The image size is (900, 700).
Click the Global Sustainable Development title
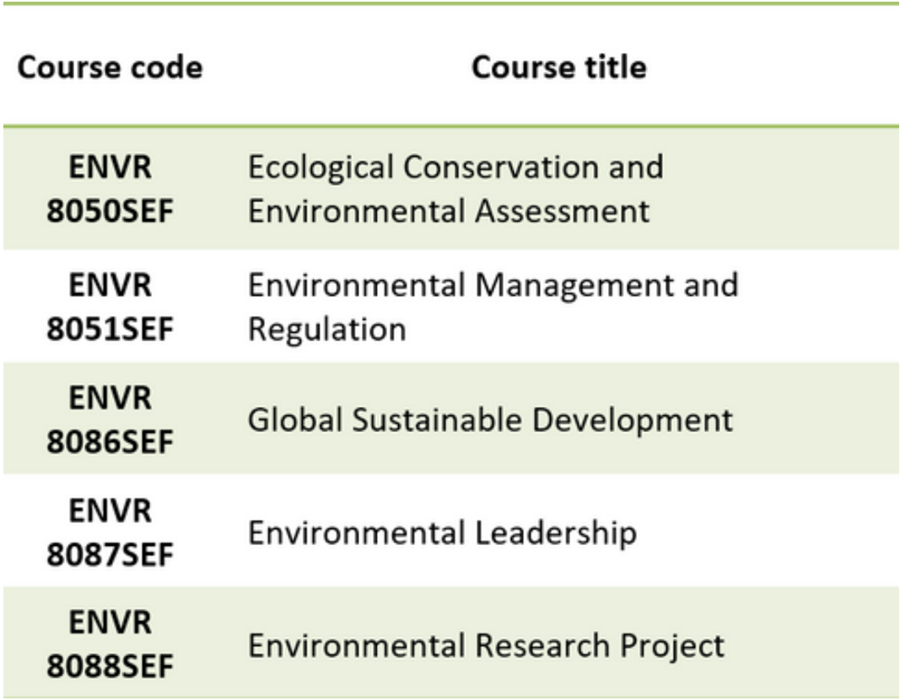490,419
